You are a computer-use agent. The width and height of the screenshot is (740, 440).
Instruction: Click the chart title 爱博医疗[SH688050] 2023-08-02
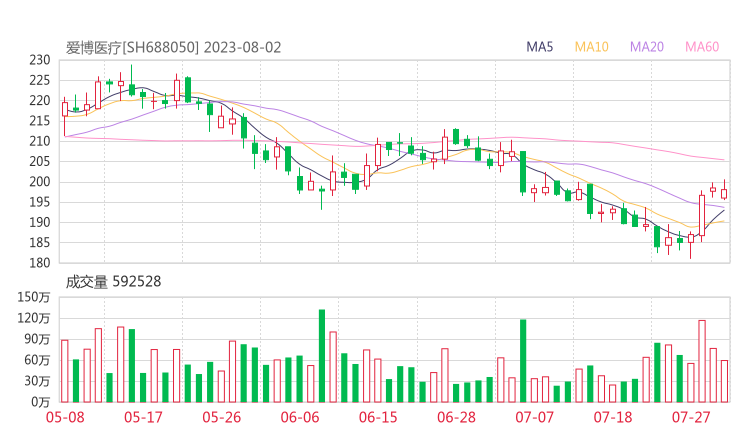(173, 48)
